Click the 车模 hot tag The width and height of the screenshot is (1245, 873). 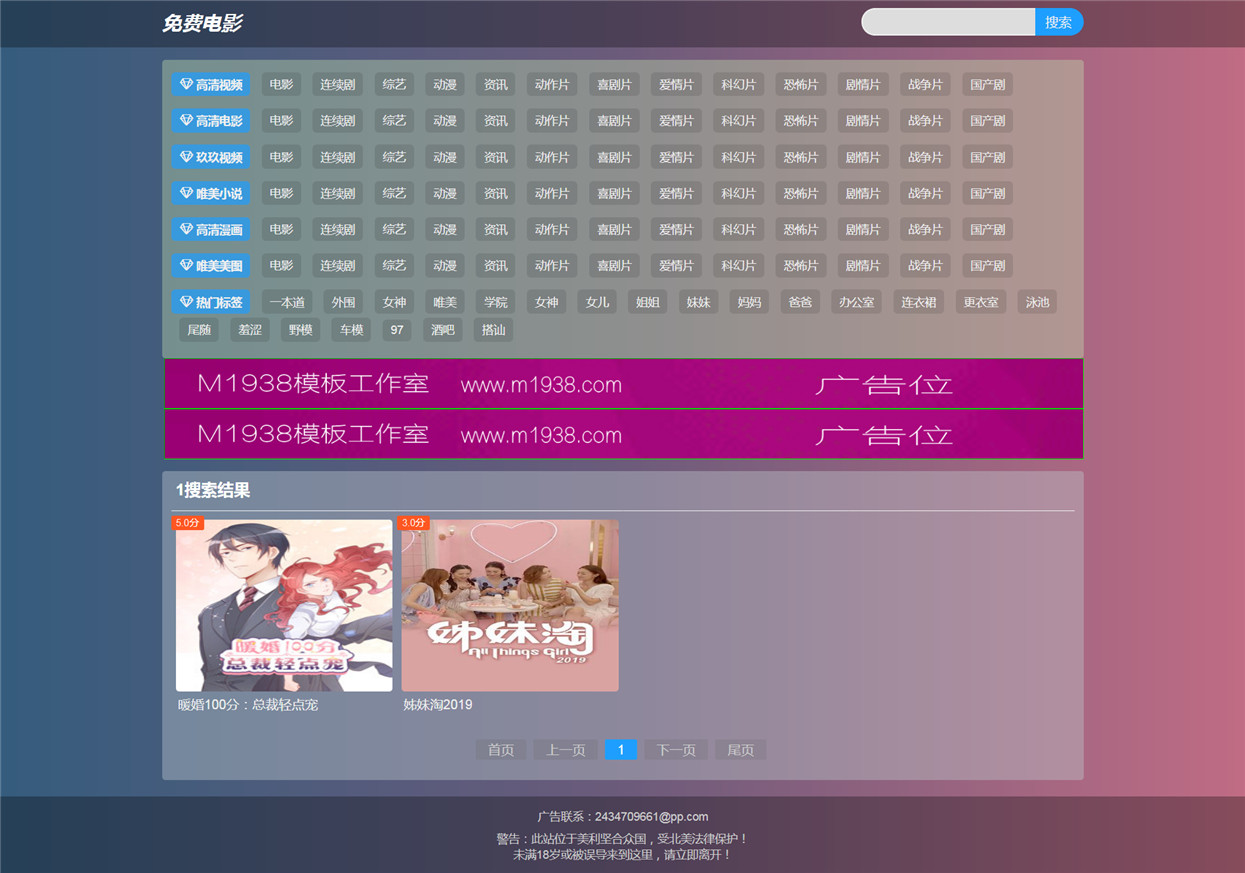click(351, 330)
